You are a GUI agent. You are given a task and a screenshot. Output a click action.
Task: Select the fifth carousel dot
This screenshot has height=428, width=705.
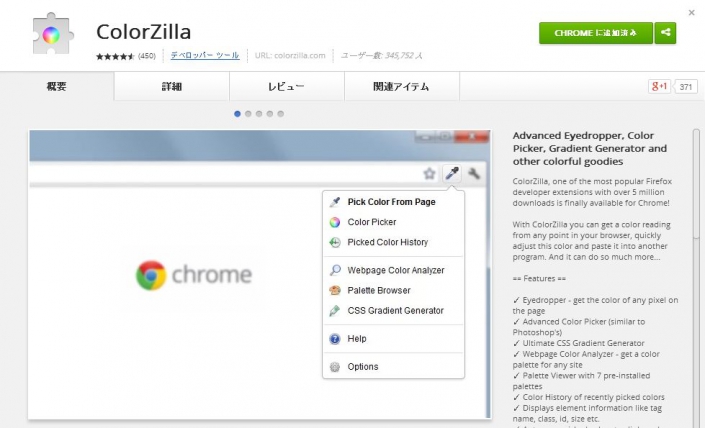(x=281, y=114)
